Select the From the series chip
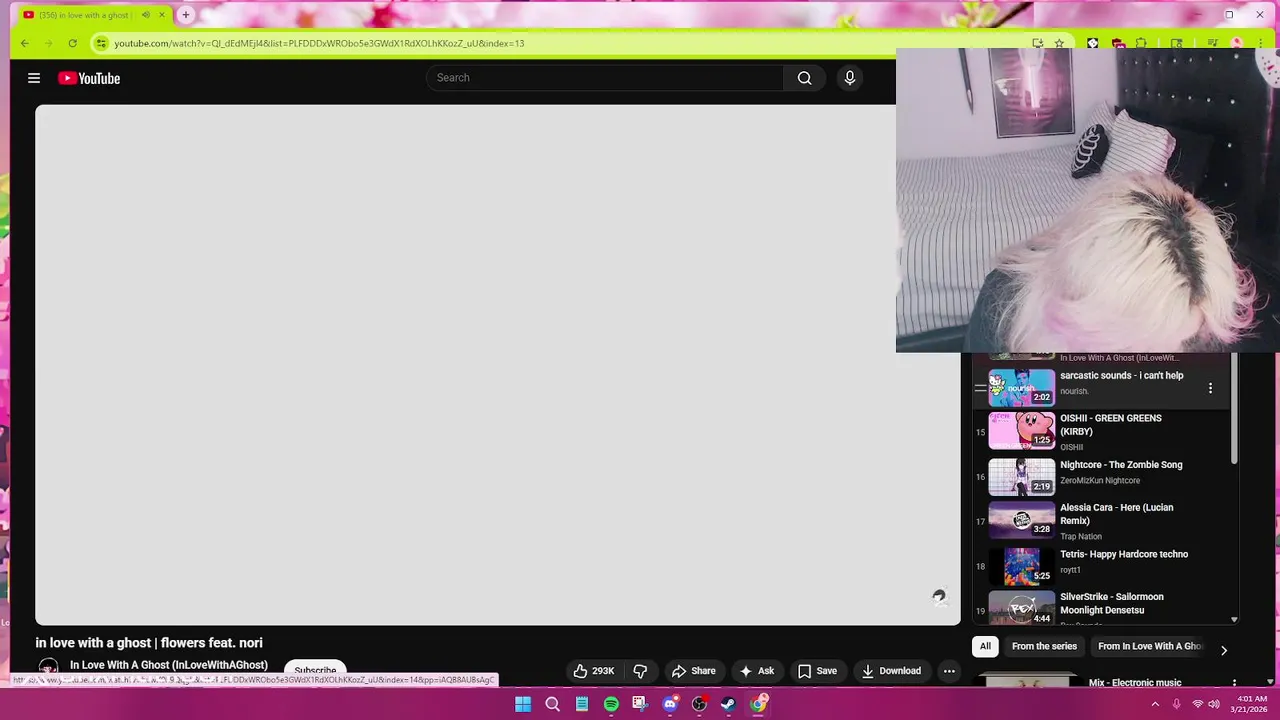 point(1044,646)
